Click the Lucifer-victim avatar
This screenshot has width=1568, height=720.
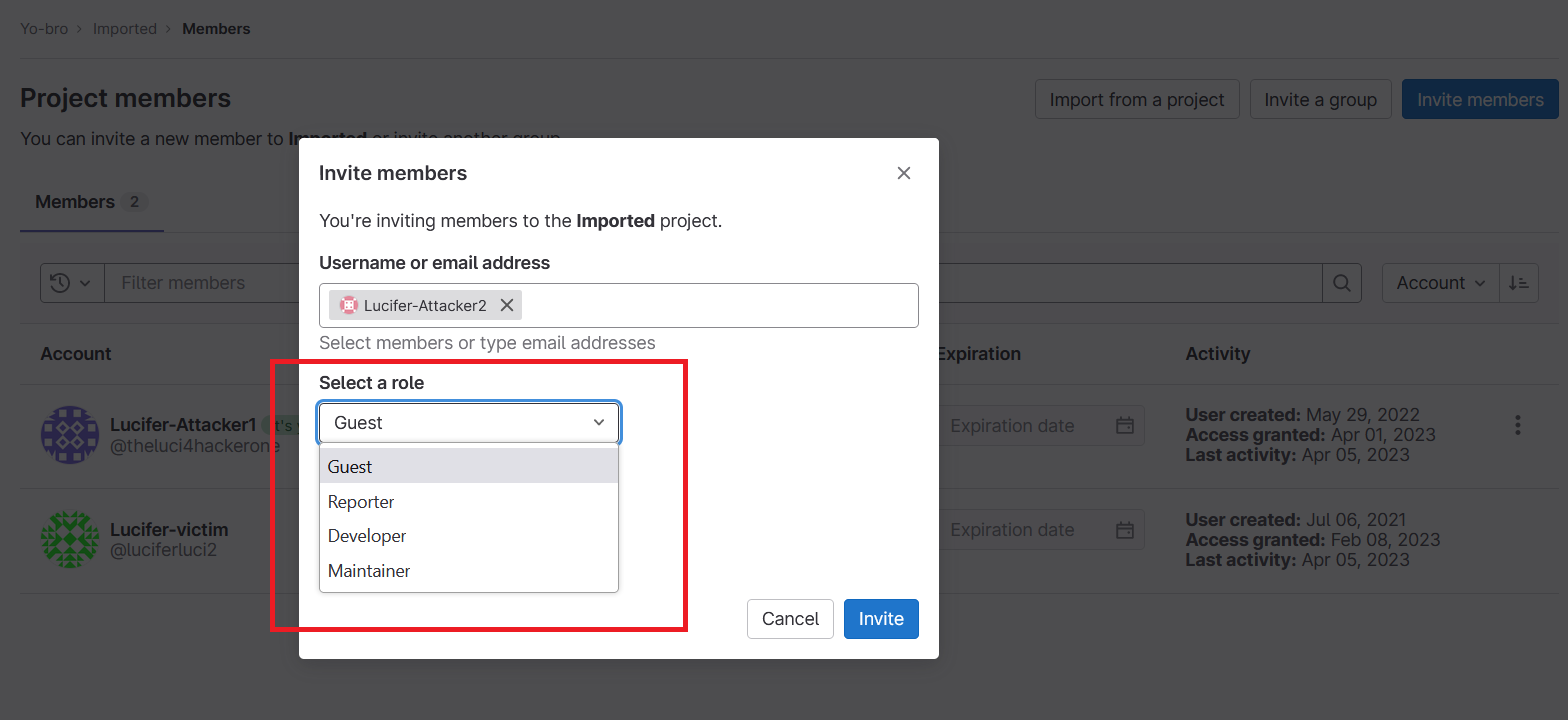[69, 540]
